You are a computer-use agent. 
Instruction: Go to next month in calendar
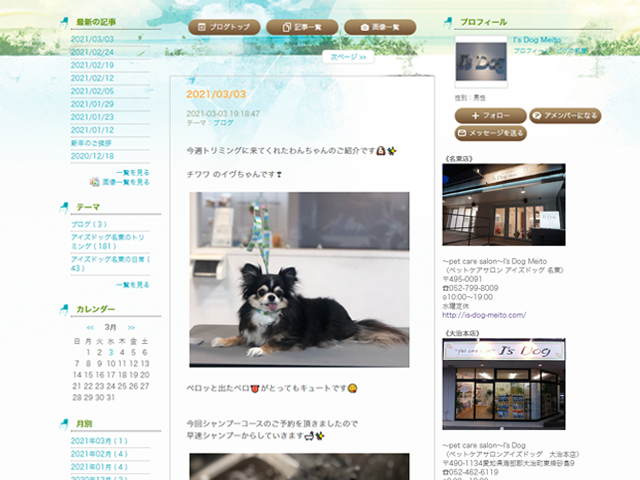pyautogui.click(x=130, y=327)
